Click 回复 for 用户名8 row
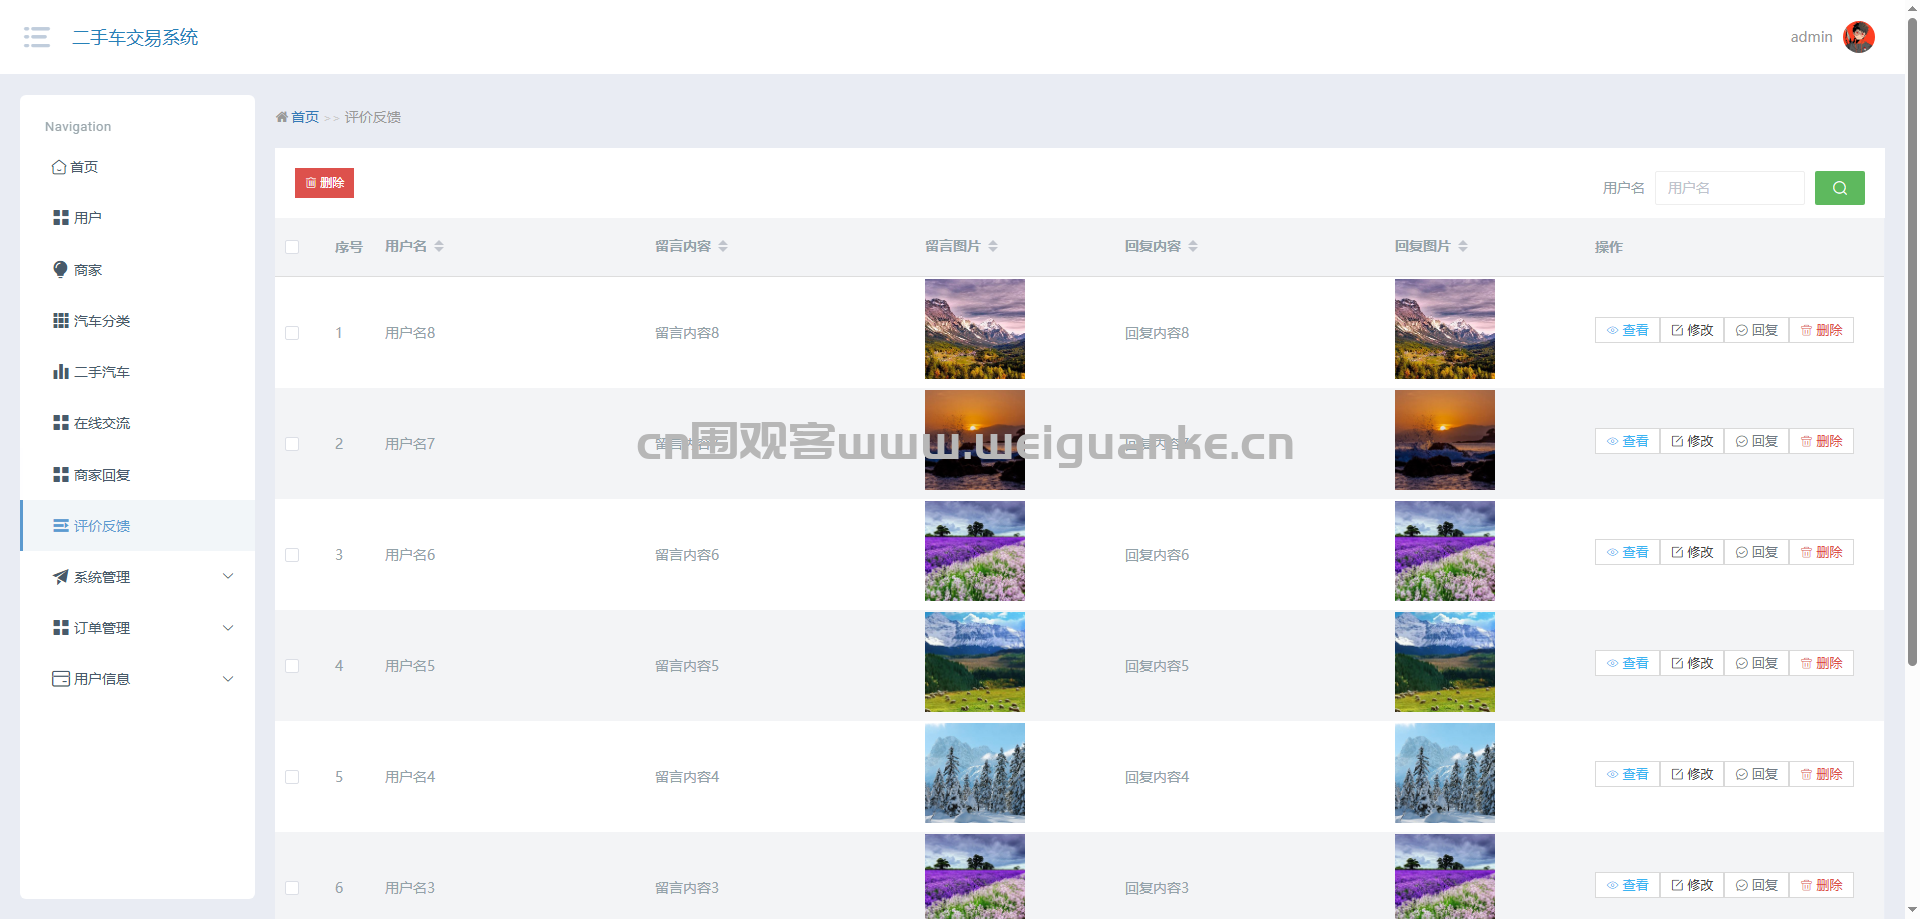 (x=1756, y=330)
